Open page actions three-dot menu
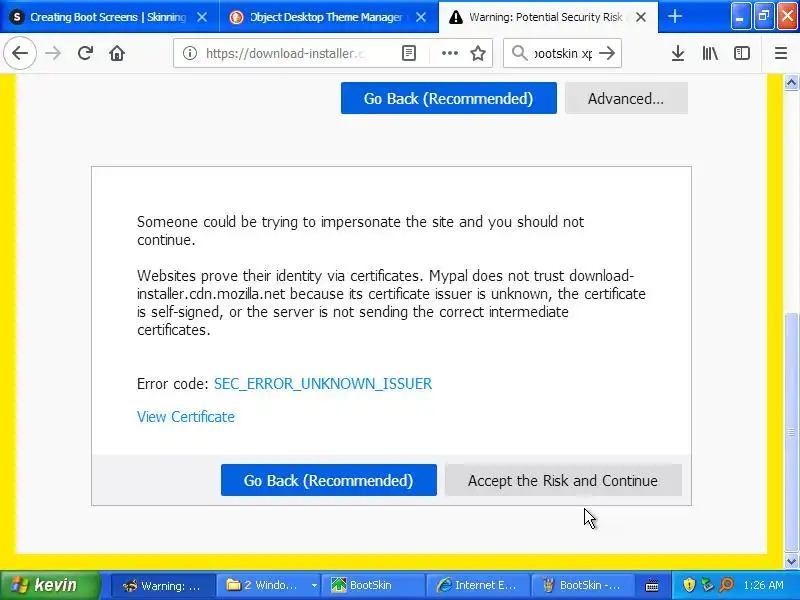800x600 pixels. click(449, 53)
